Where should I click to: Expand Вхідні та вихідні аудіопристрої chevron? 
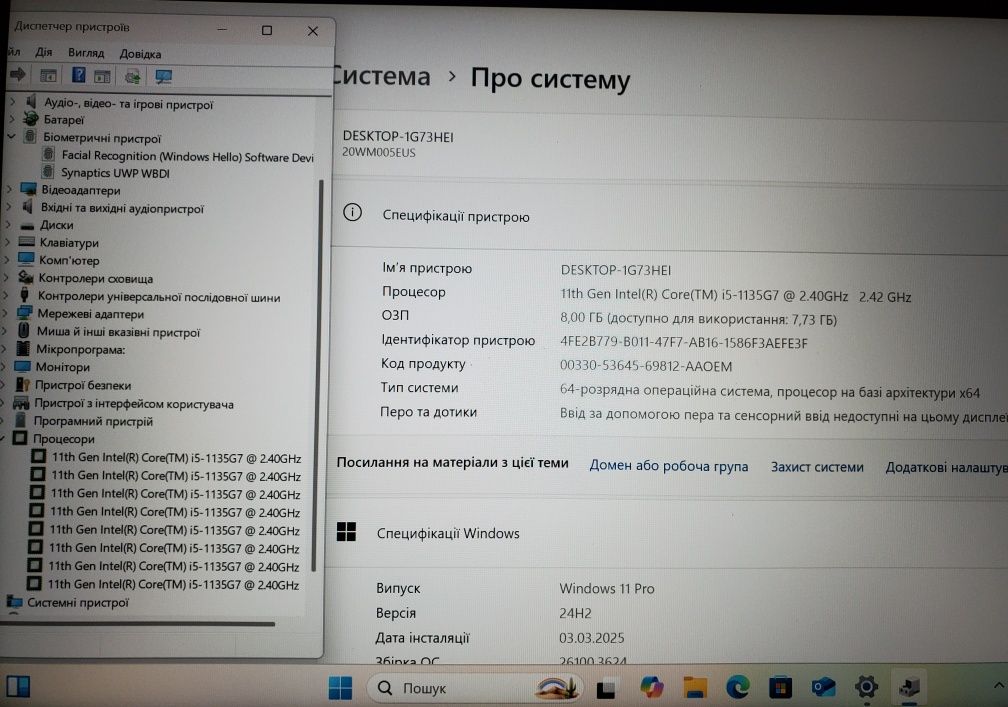9,207
